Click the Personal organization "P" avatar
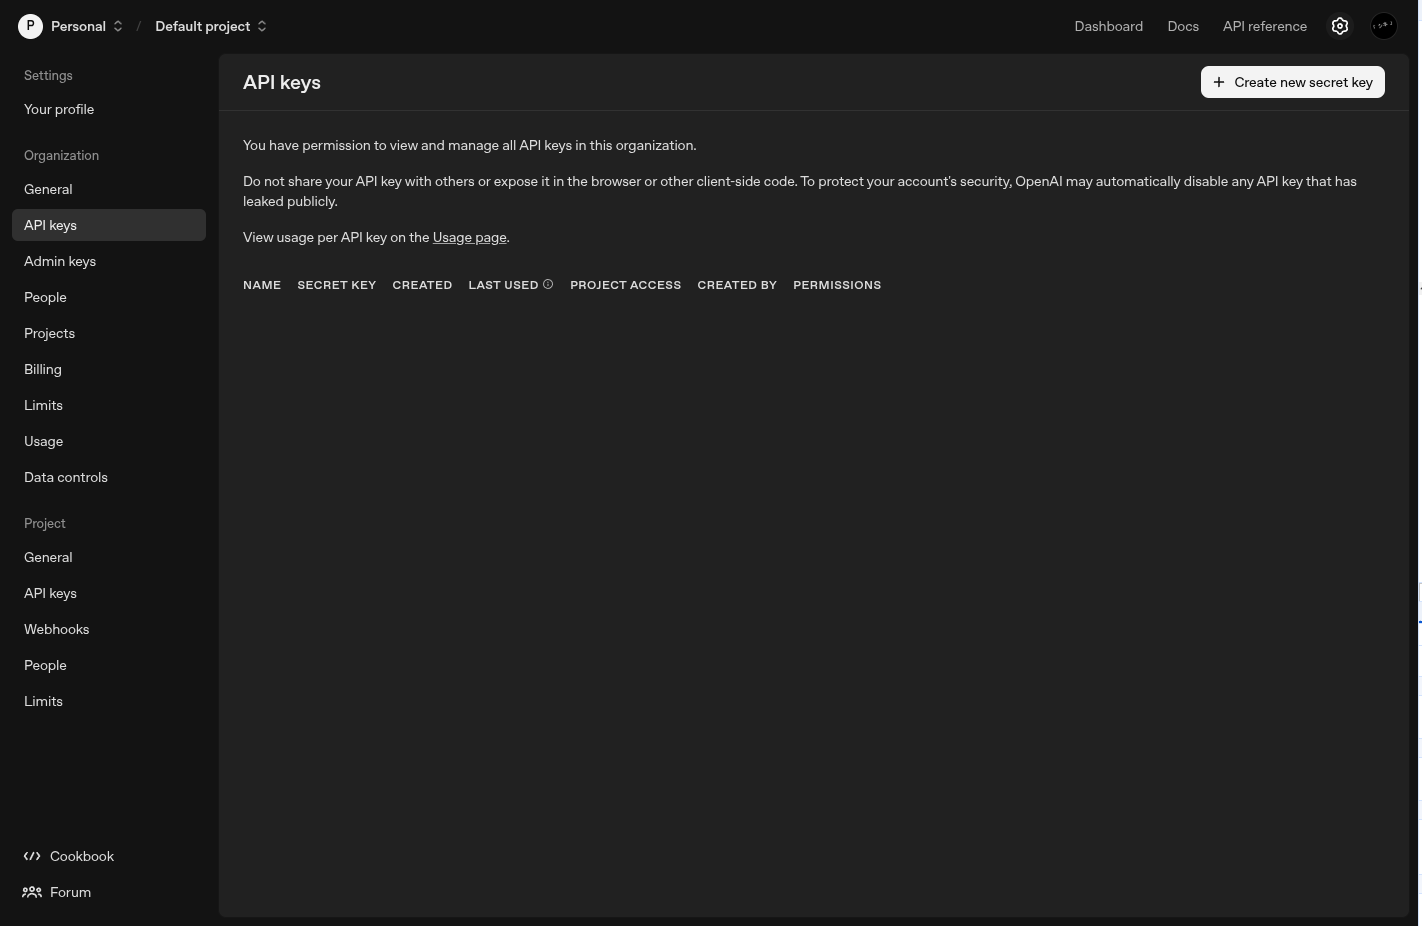This screenshot has height=926, width=1422. click(x=30, y=26)
